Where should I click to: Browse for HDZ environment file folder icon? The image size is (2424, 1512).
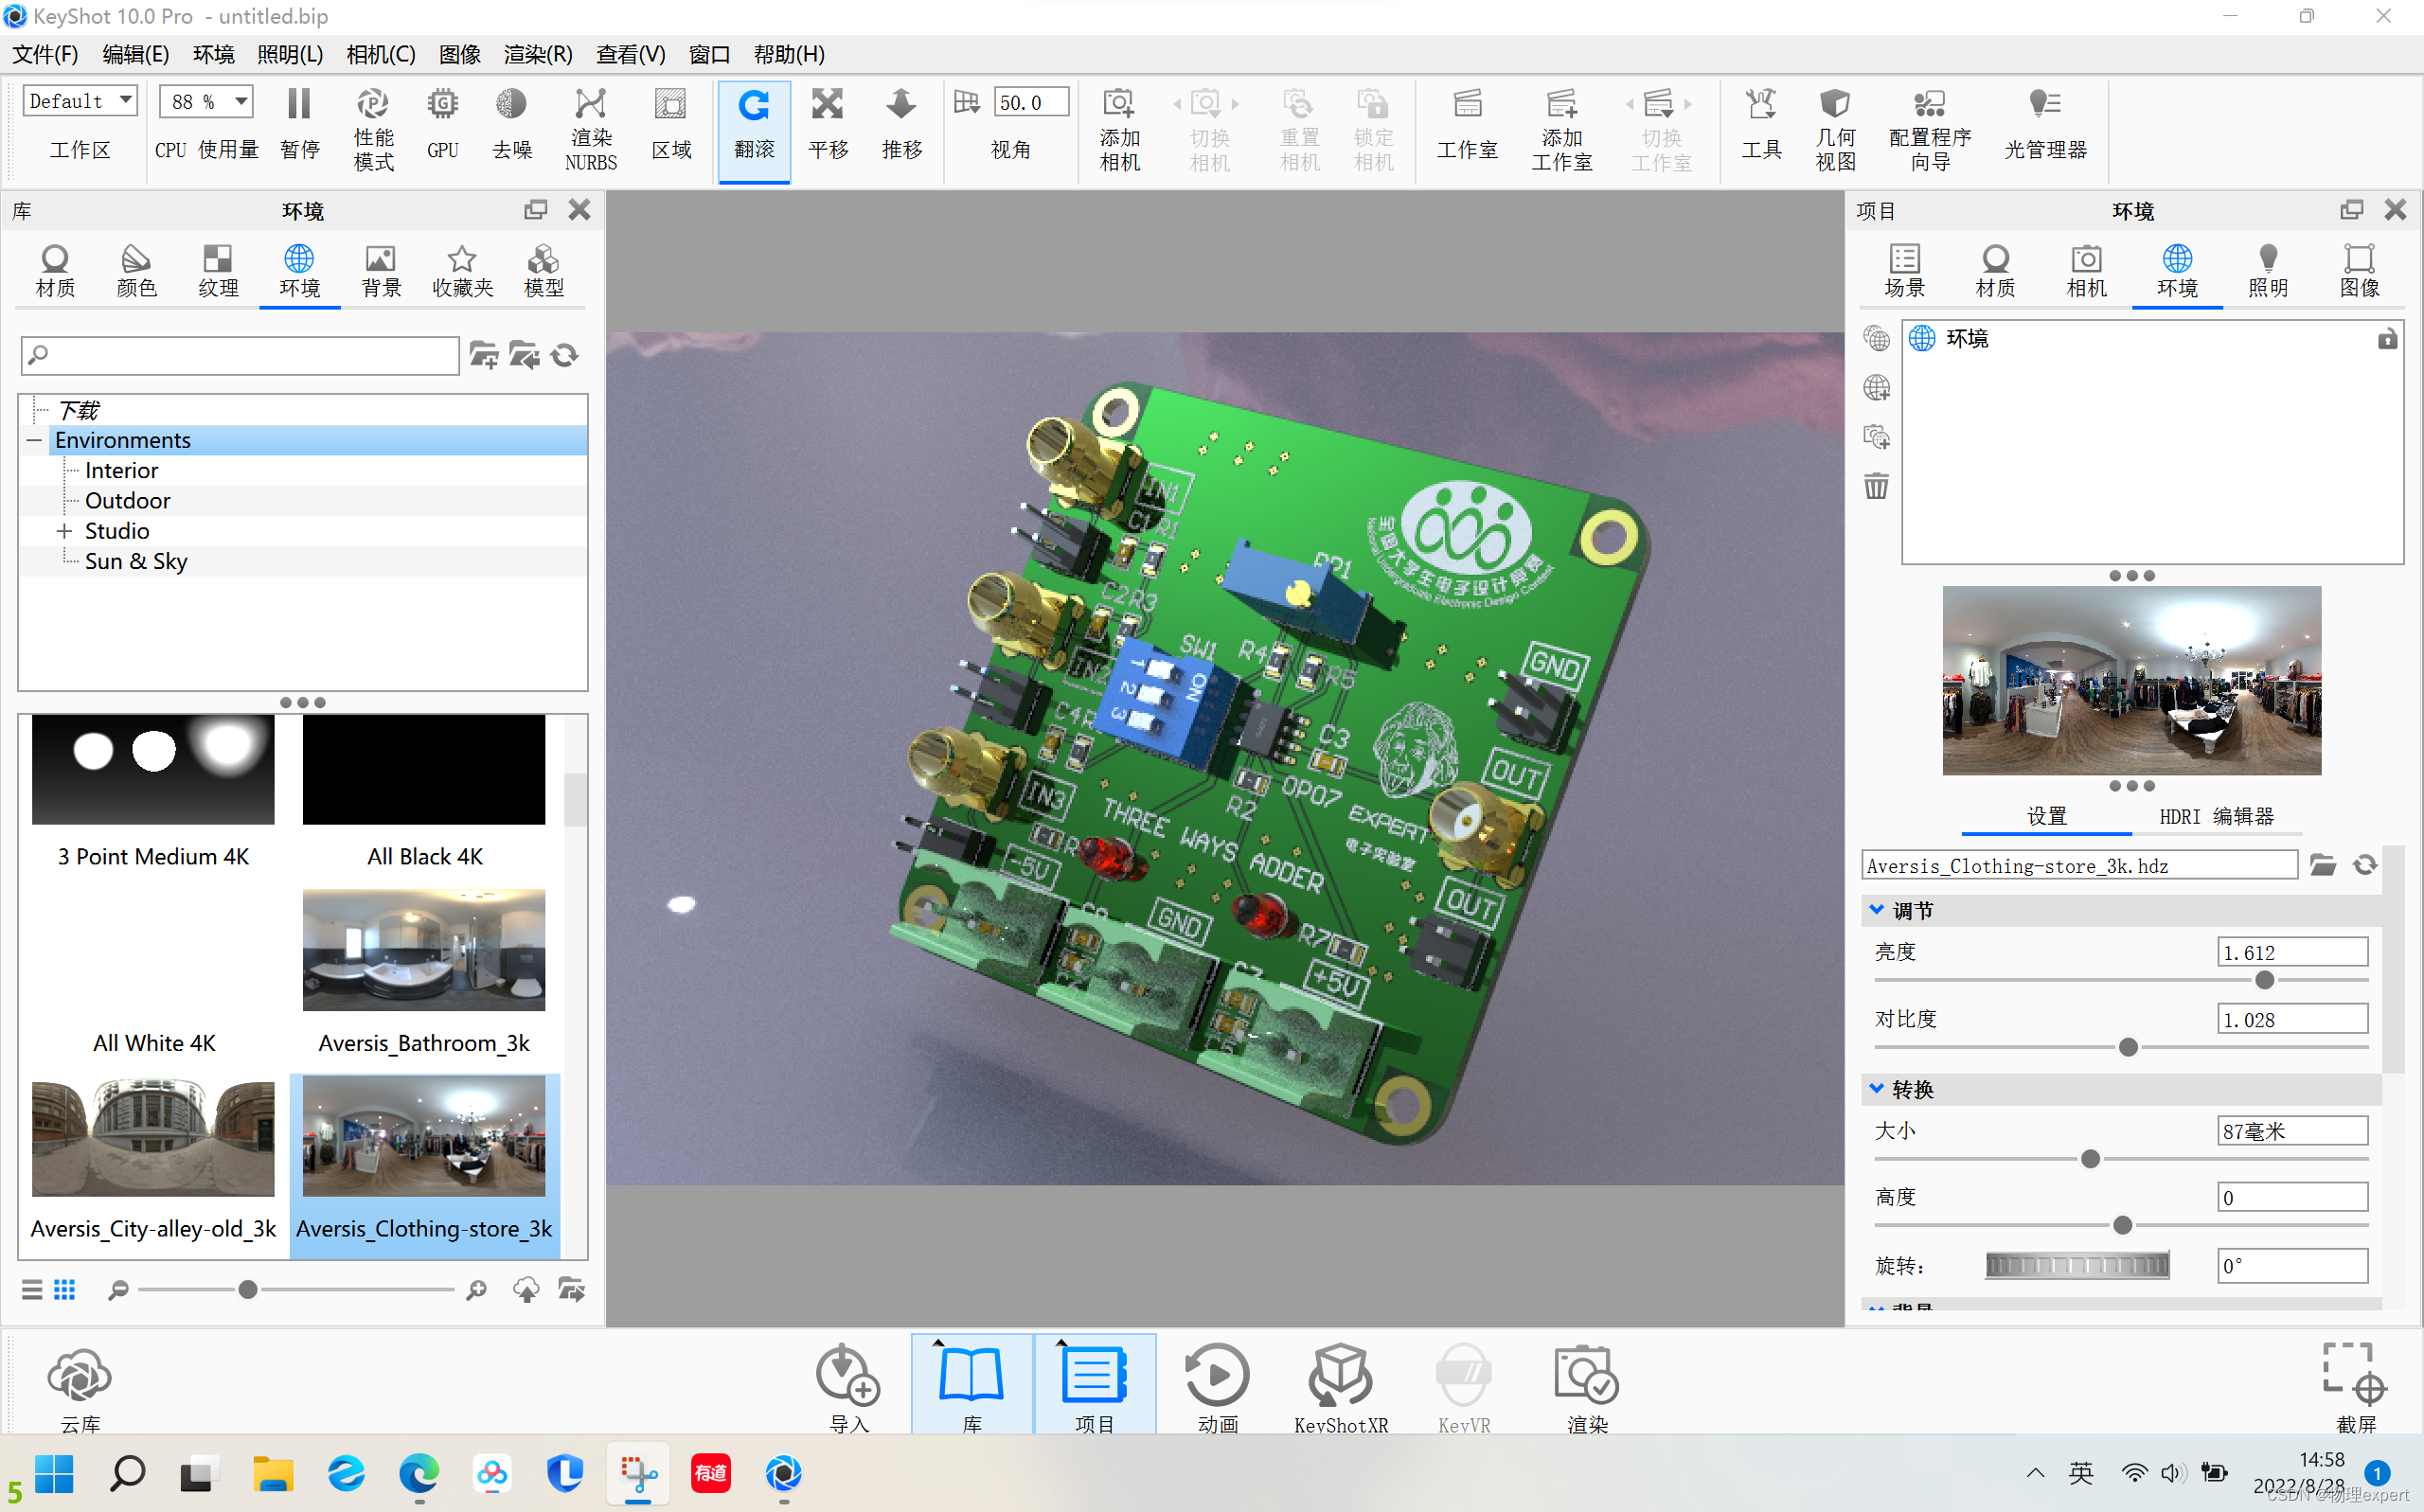(2323, 865)
